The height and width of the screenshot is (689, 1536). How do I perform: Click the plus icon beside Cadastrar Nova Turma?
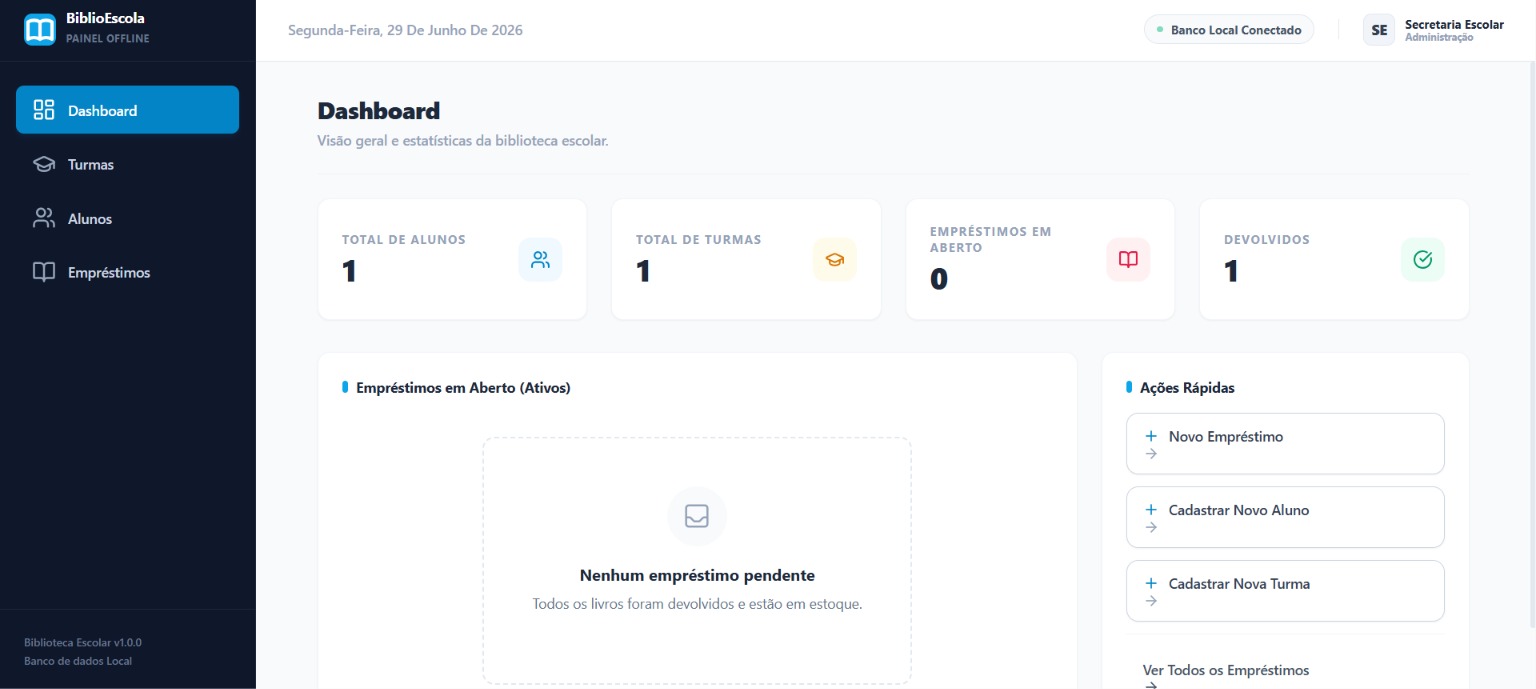pyautogui.click(x=1151, y=583)
